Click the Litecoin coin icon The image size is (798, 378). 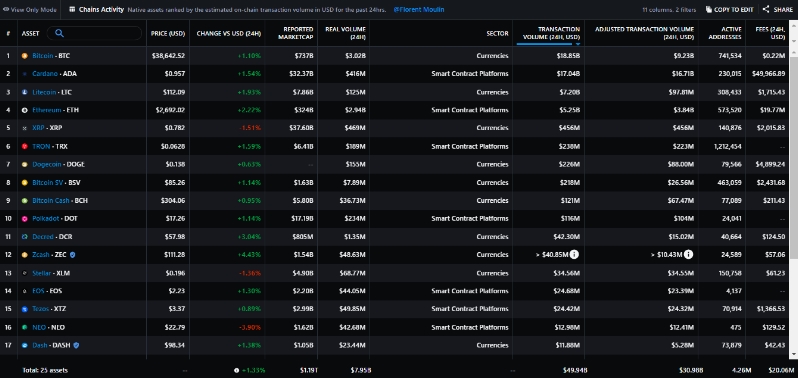pos(24,92)
